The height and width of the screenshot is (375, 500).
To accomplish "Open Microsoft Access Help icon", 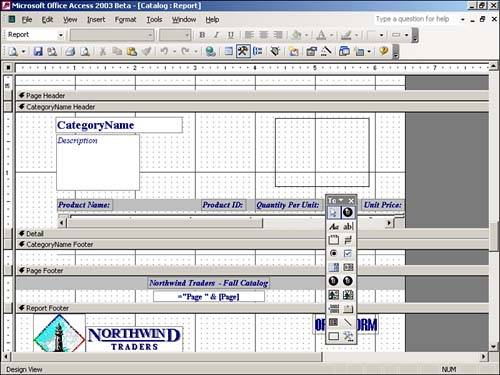I will point(384,51).
